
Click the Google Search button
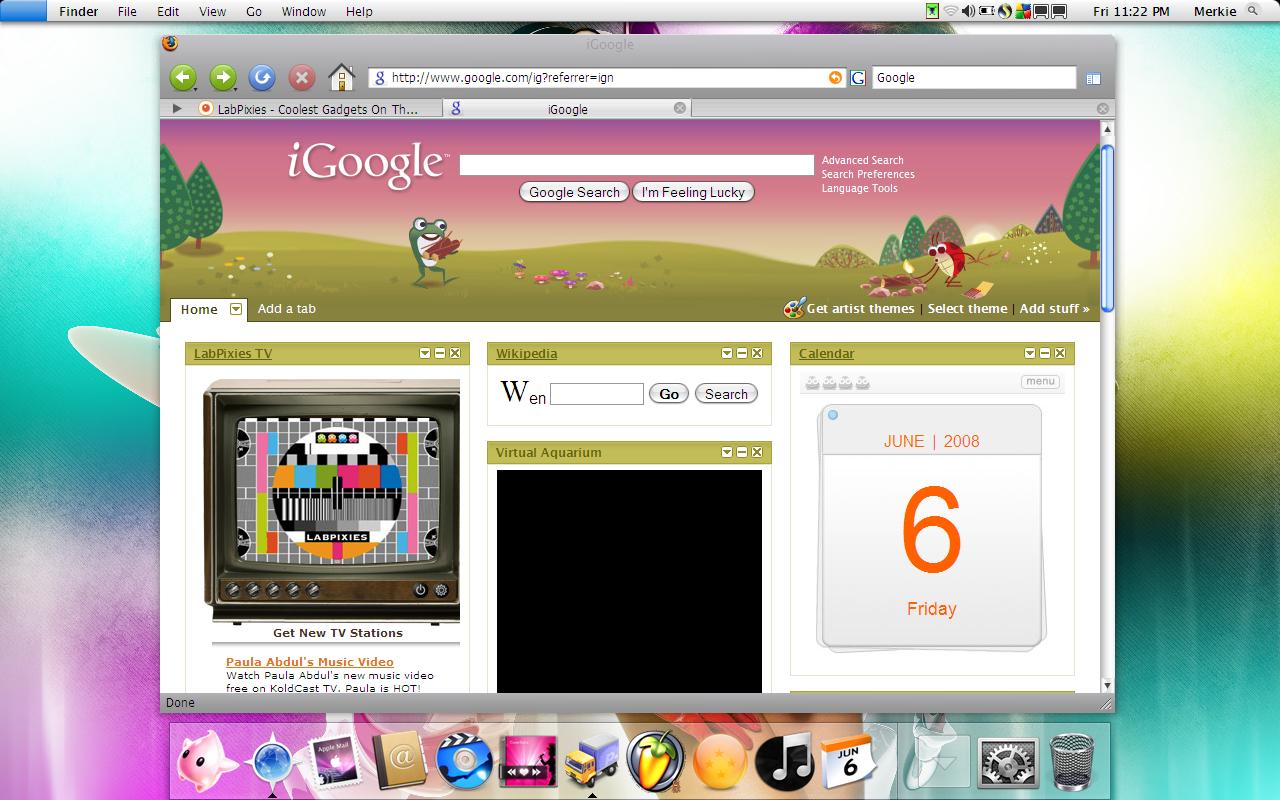574,192
